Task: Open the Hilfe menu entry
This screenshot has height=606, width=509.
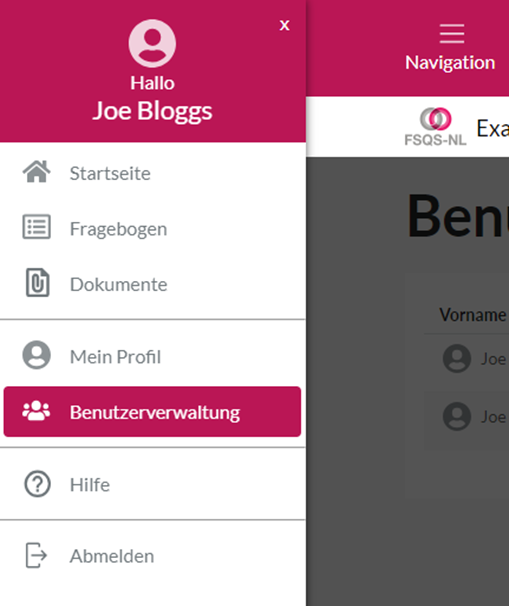Action: [x=152, y=484]
